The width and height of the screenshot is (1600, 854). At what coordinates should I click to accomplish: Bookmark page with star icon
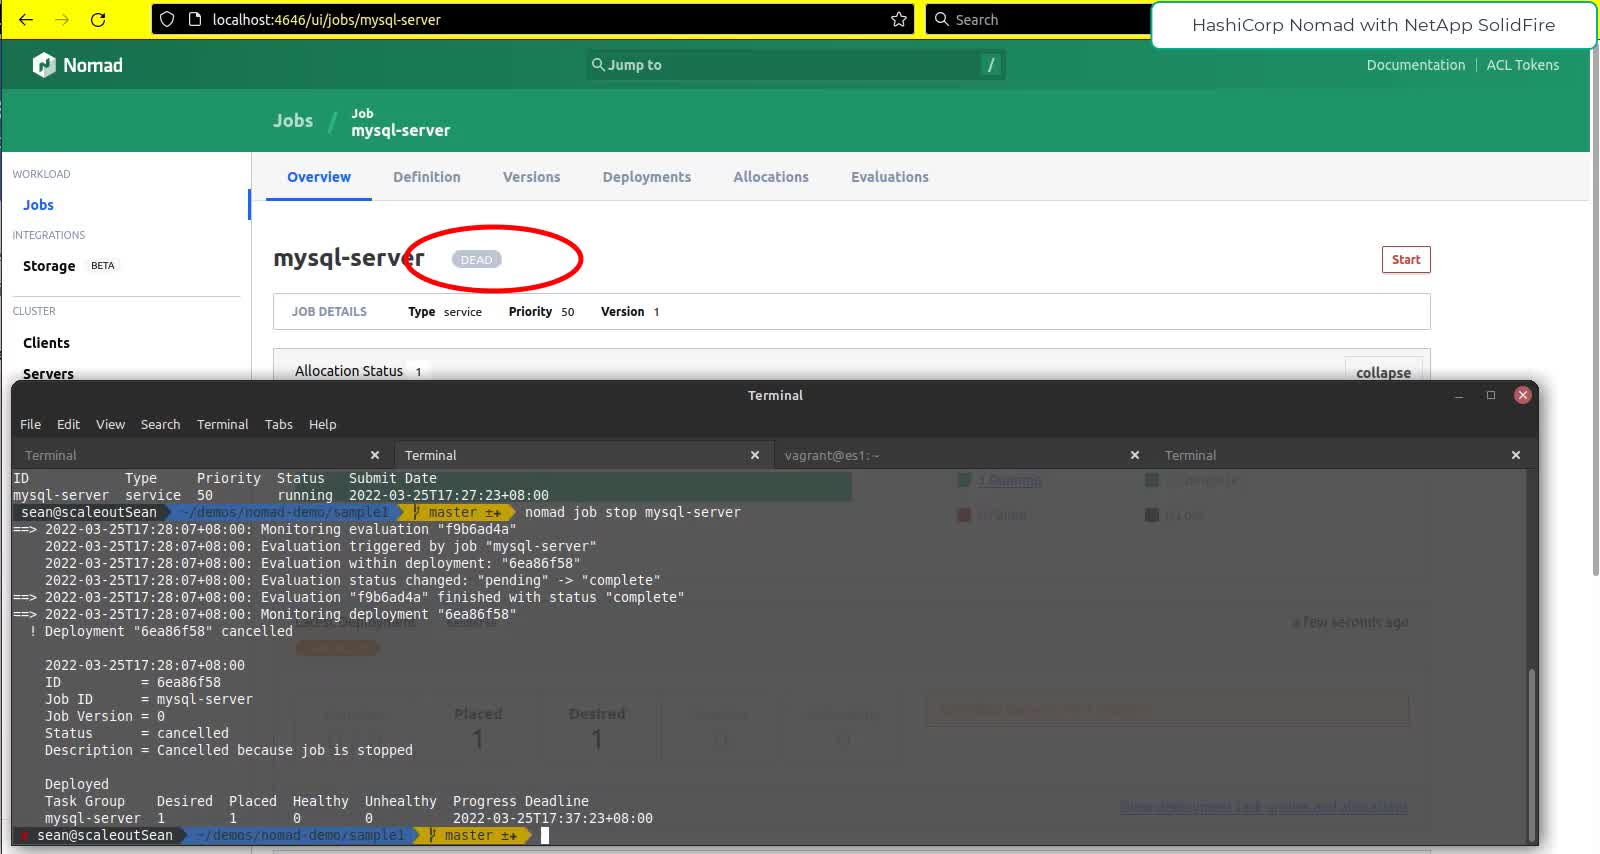[x=898, y=19]
